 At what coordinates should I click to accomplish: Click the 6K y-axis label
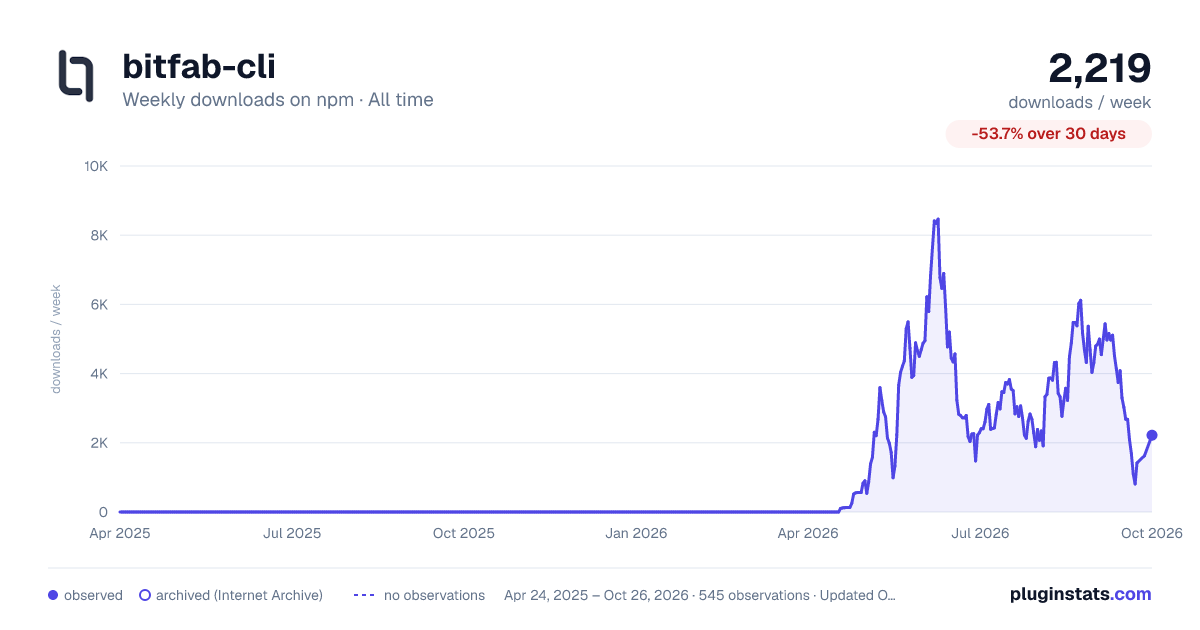(x=98, y=304)
